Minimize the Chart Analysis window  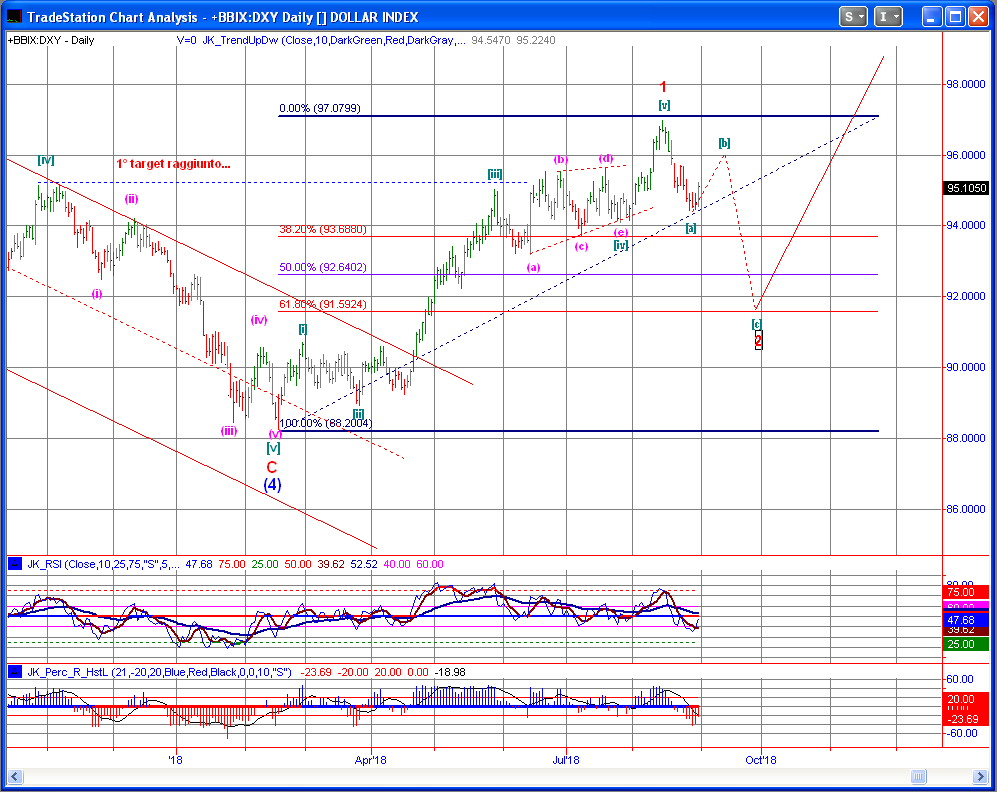point(932,17)
